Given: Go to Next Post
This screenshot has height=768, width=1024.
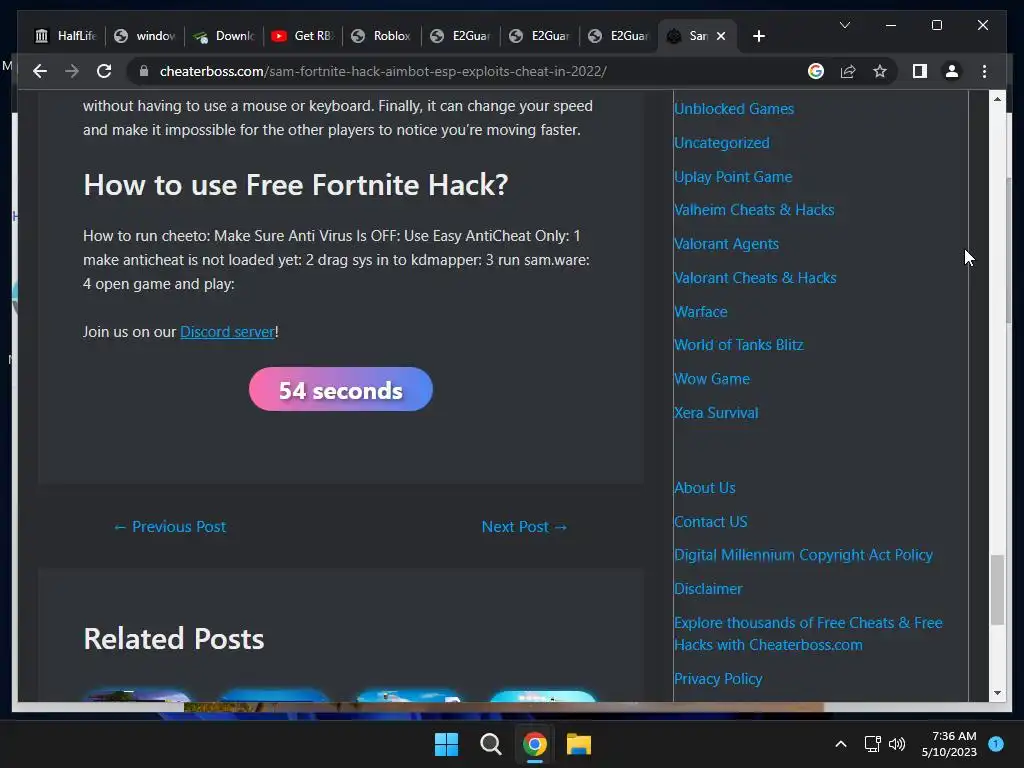Looking at the screenshot, I should pyautogui.click(x=524, y=526).
